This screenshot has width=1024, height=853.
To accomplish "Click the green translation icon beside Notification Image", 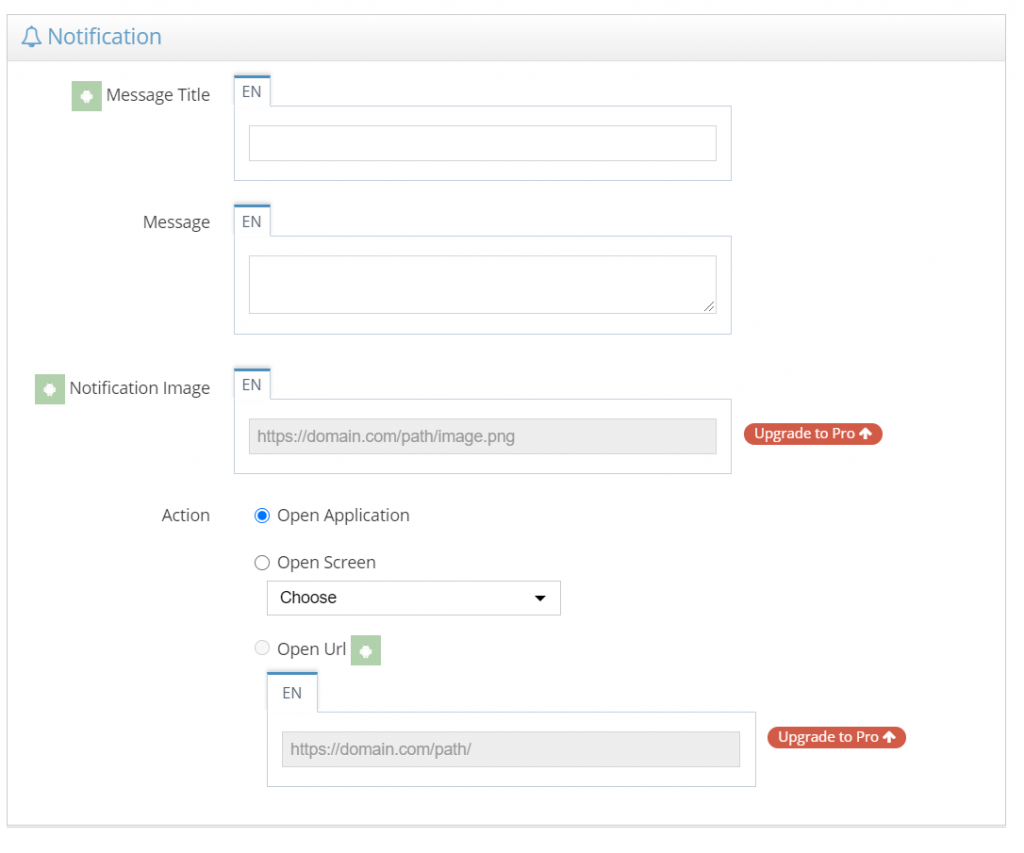I will pos(50,389).
